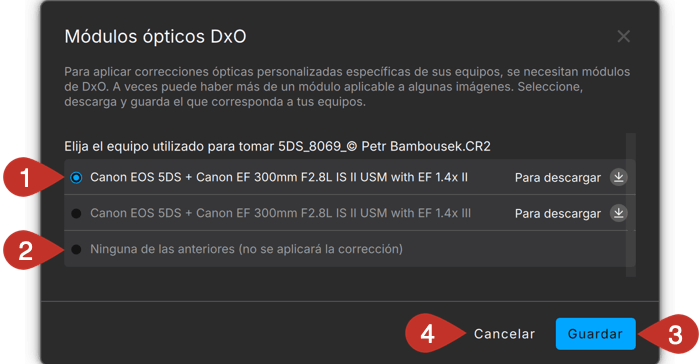Download the EF 1.4x III optical module
This screenshot has width=700, height=364.
[x=618, y=213]
